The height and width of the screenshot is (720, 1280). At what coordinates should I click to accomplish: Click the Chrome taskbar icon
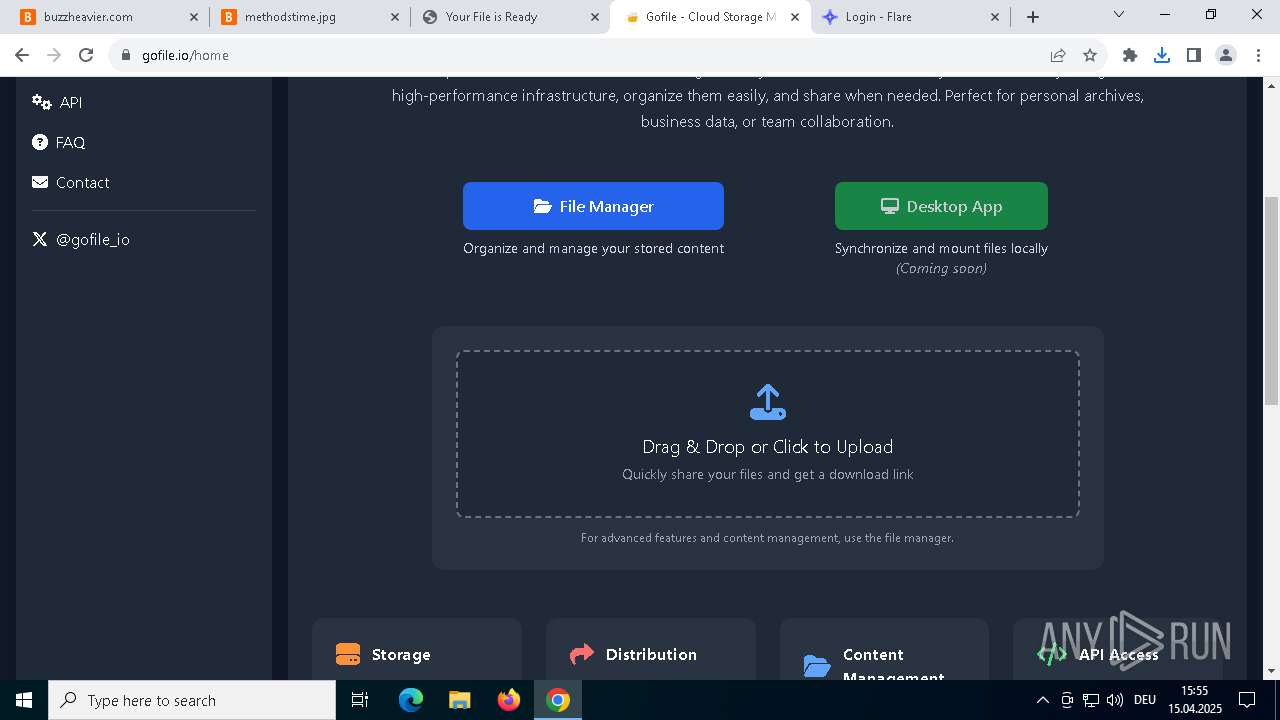558,700
